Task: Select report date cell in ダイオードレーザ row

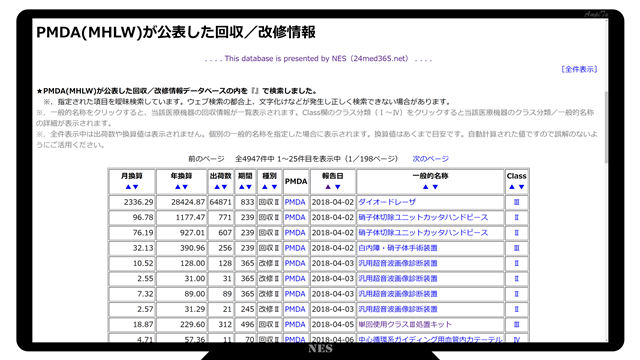Action: click(333, 202)
